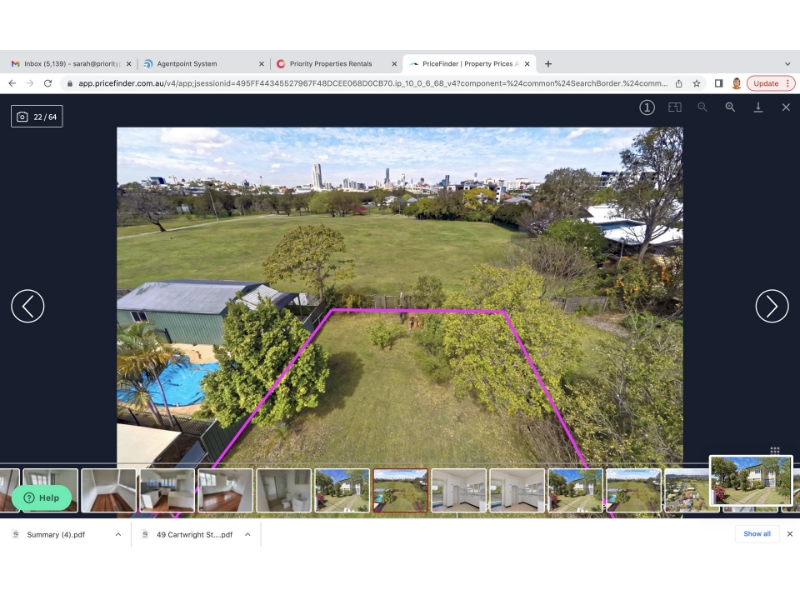Click the green Help button
The width and height of the screenshot is (800, 600).
42,497
